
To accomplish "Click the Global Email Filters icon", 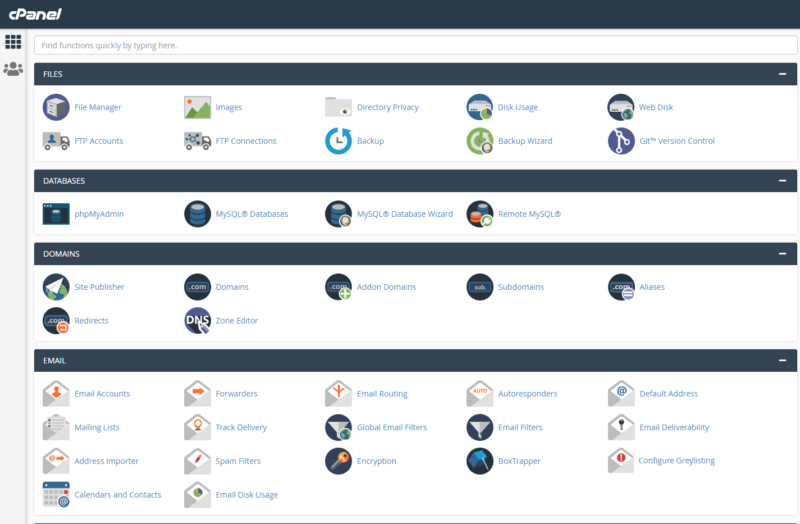I will pos(339,427).
